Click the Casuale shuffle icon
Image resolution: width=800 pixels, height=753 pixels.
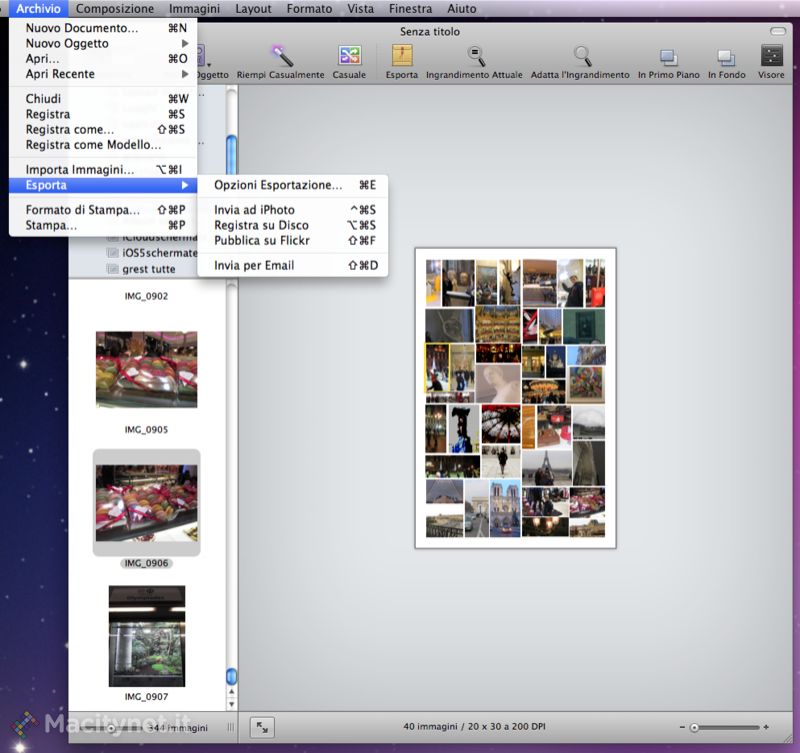coord(349,56)
